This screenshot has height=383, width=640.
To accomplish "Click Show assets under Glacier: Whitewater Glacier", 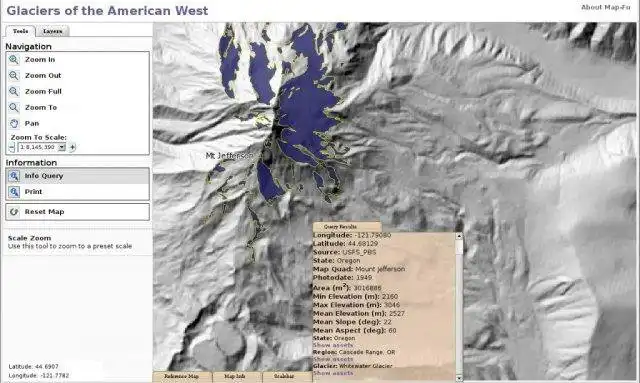I will tap(333, 373).
